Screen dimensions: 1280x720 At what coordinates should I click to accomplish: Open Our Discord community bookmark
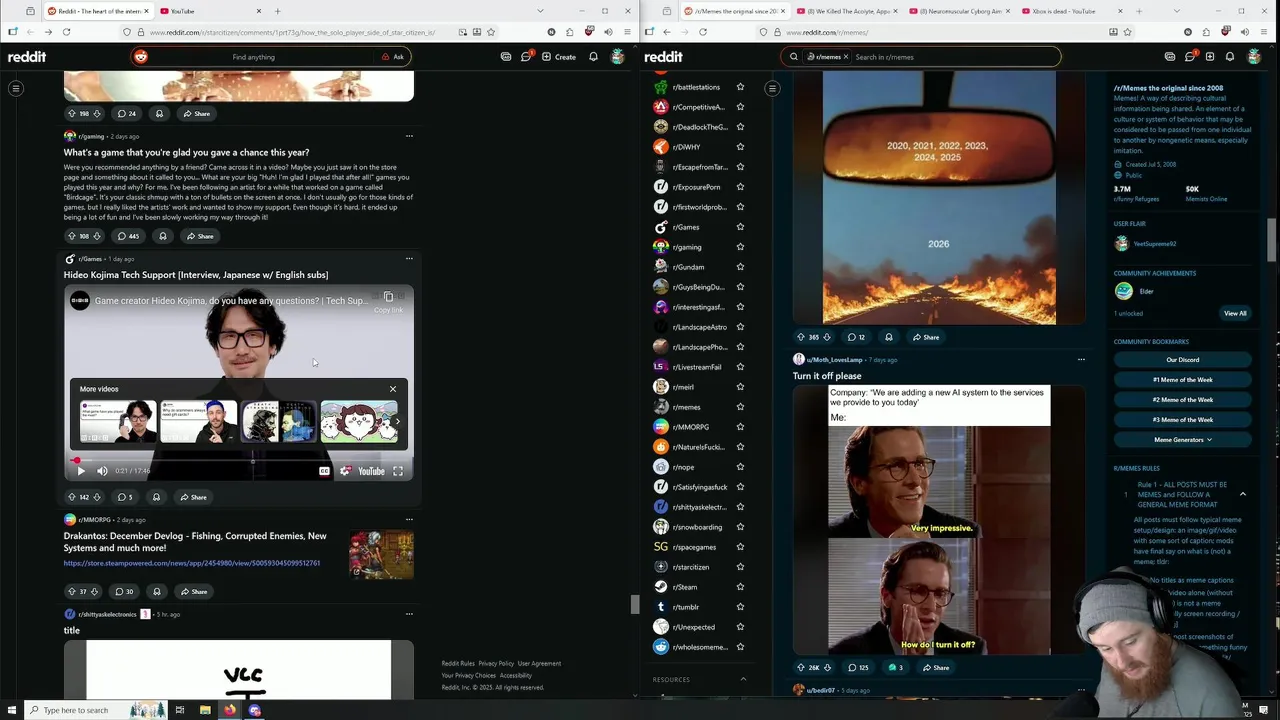coord(1182,360)
